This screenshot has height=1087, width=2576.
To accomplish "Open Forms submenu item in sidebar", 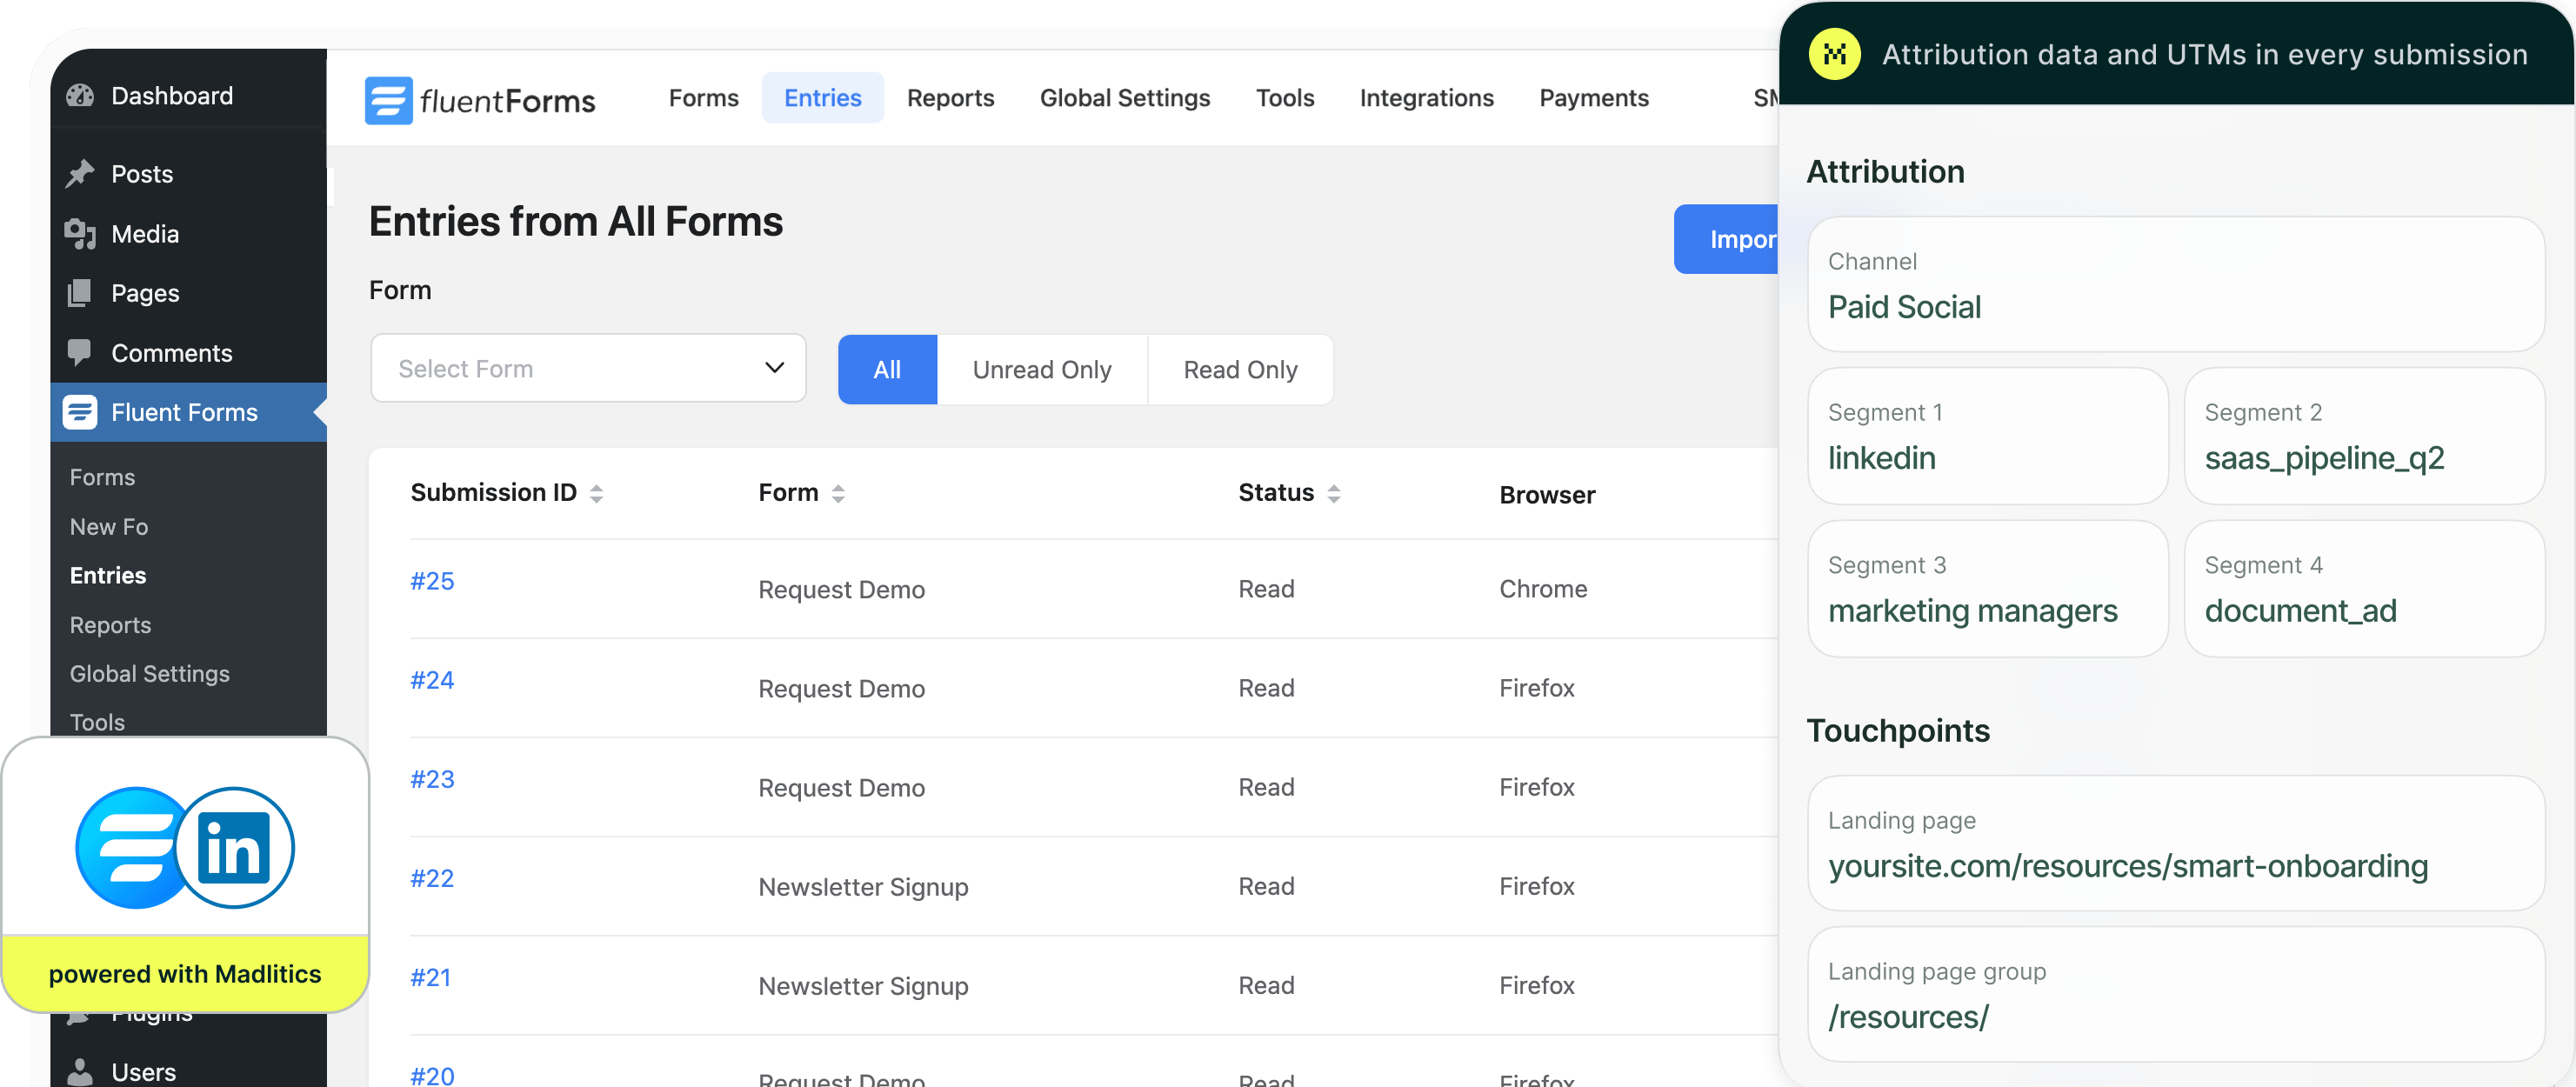I will tap(102, 477).
